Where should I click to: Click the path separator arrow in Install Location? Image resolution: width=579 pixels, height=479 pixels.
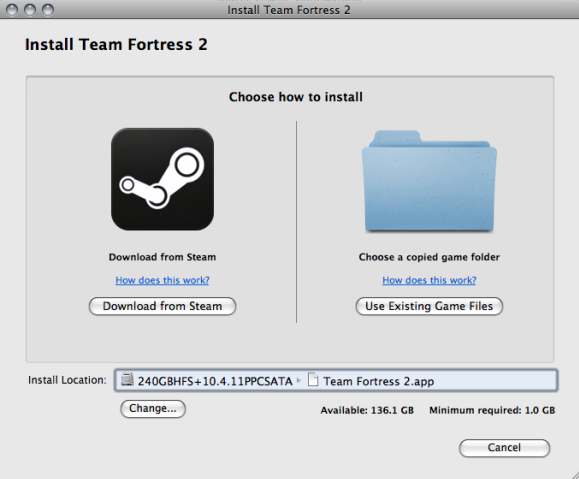coord(299,380)
